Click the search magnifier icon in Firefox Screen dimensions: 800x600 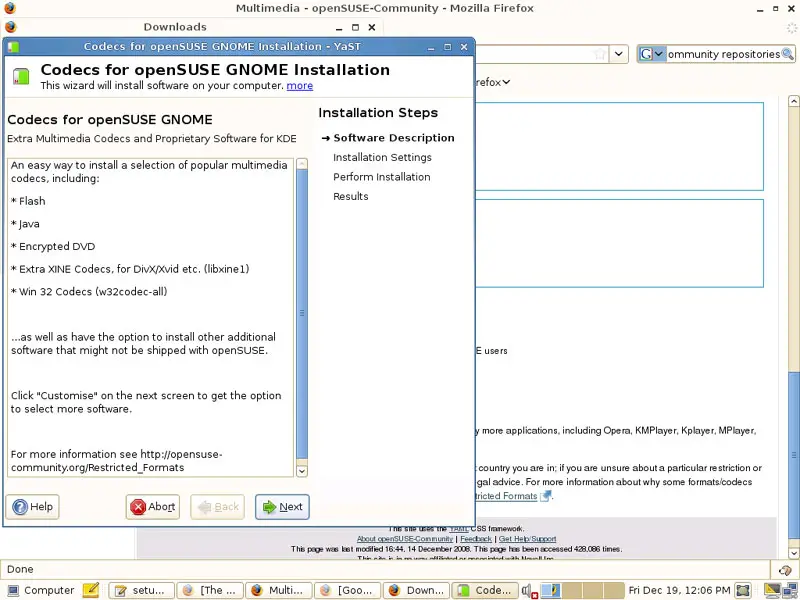point(787,54)
